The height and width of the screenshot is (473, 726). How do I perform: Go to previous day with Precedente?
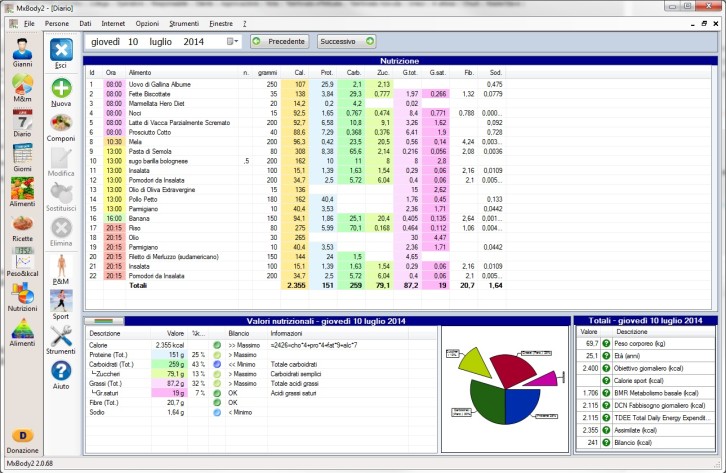pos(279,42)
